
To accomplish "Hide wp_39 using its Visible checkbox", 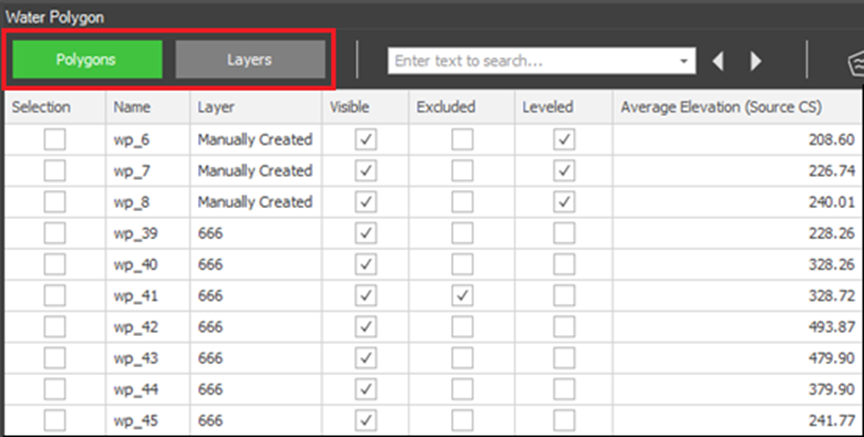I will tap(366, 233).
